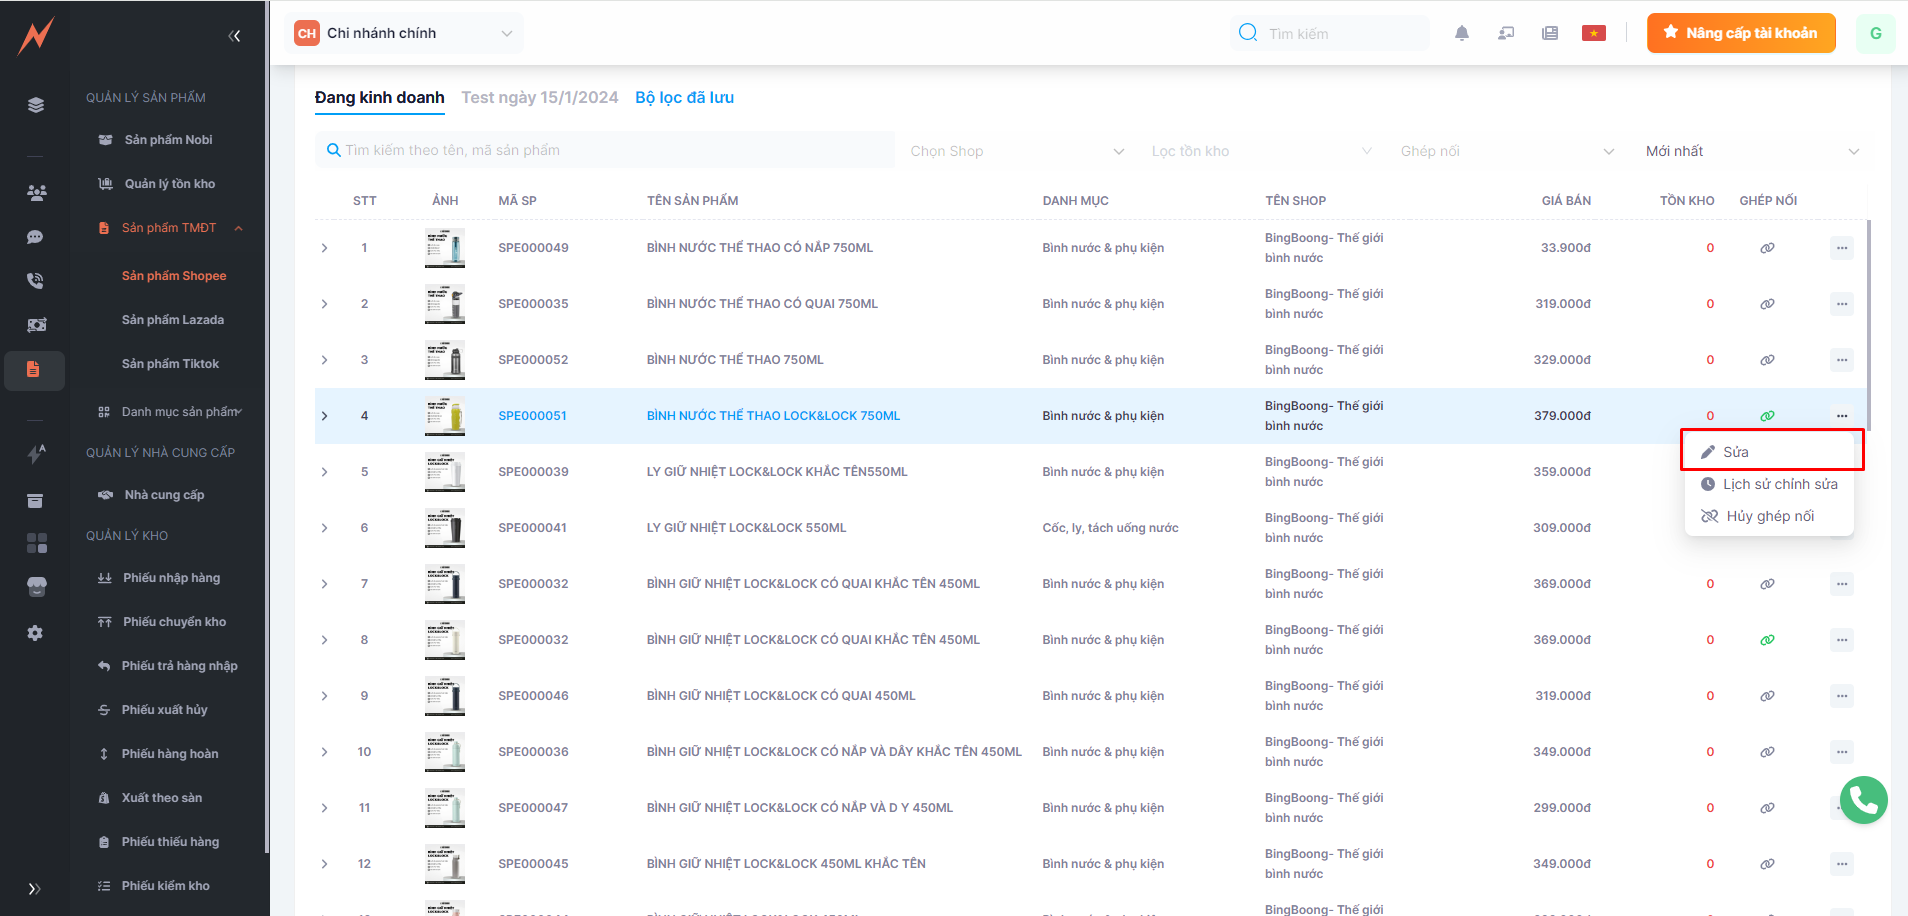Click Nâng cấp tài khoản button
This screenshot has height=916, width=1908.
coord(1740,33)
